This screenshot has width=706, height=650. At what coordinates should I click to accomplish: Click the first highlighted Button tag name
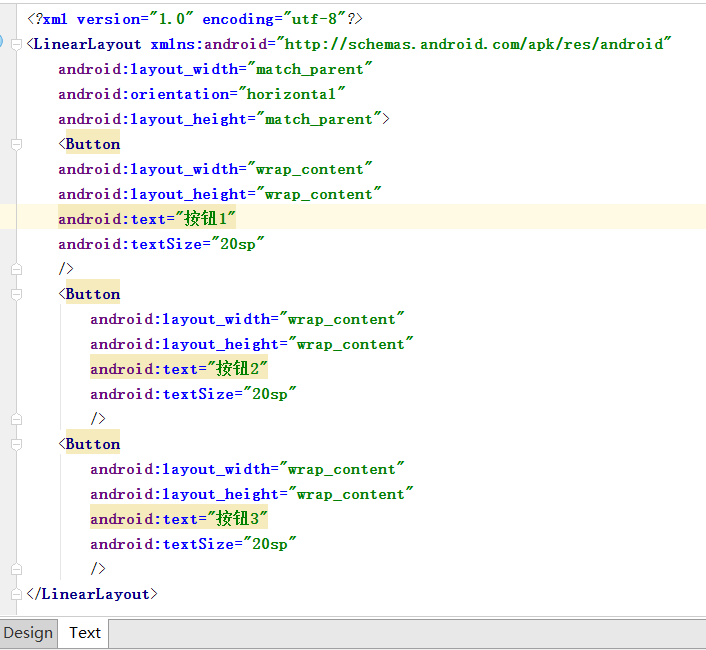coord(93,144)
